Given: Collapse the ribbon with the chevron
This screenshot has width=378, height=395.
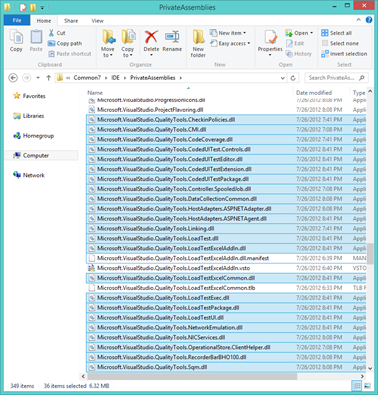Looking at the screenshot, I should point(358,20).
